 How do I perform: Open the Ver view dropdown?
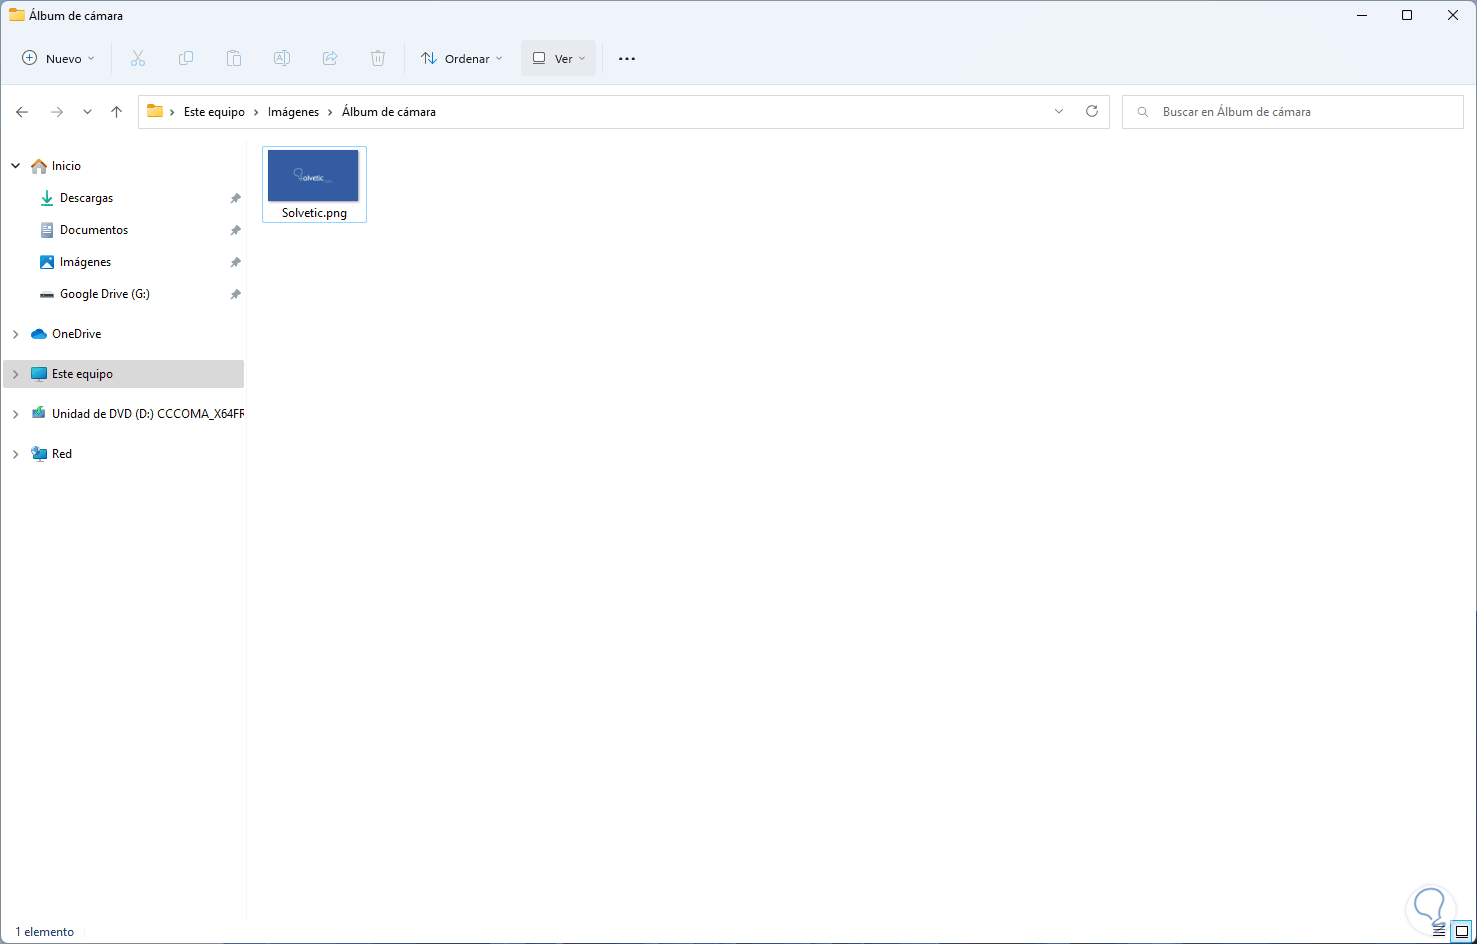point(558,59)
